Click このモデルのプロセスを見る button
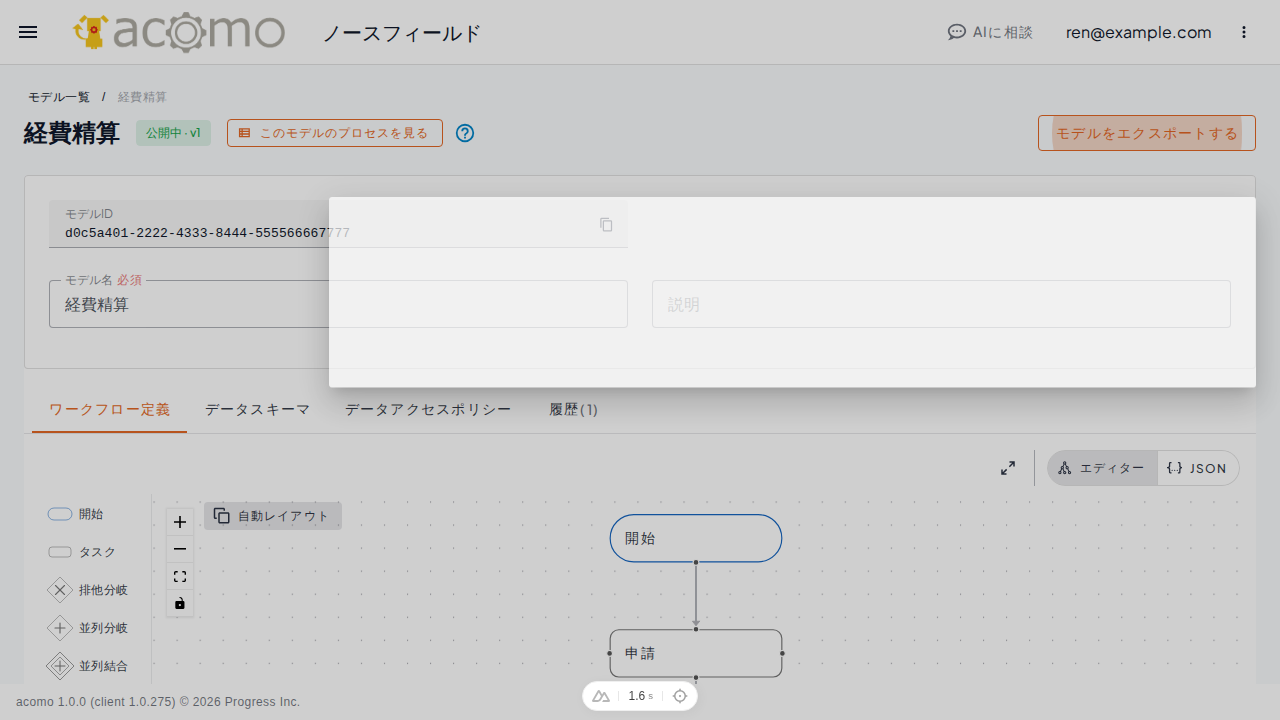1280x720 pixels. click(335, 133)
